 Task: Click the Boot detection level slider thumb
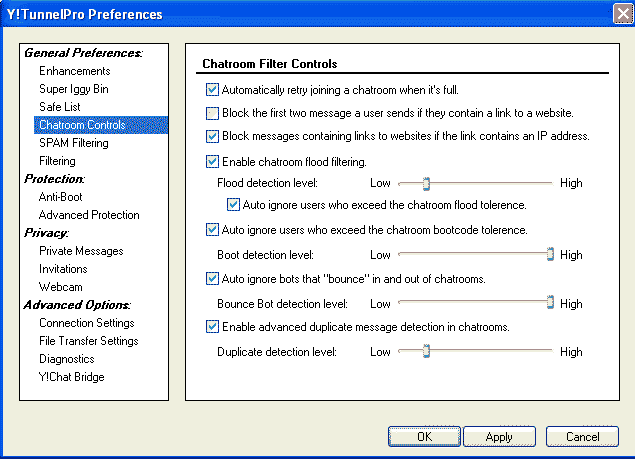click(550, 254)
